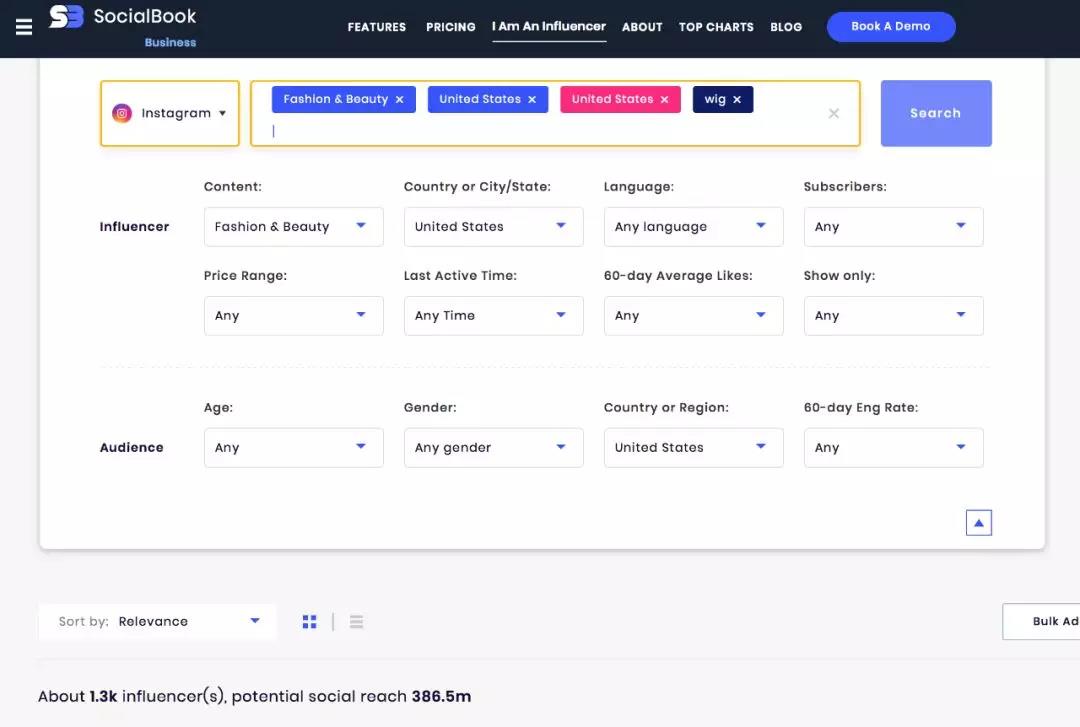The width and height of the screenshot is (1080, 727).
Task: Open the Country or City/State dropdown
Action: pos(493,227)
